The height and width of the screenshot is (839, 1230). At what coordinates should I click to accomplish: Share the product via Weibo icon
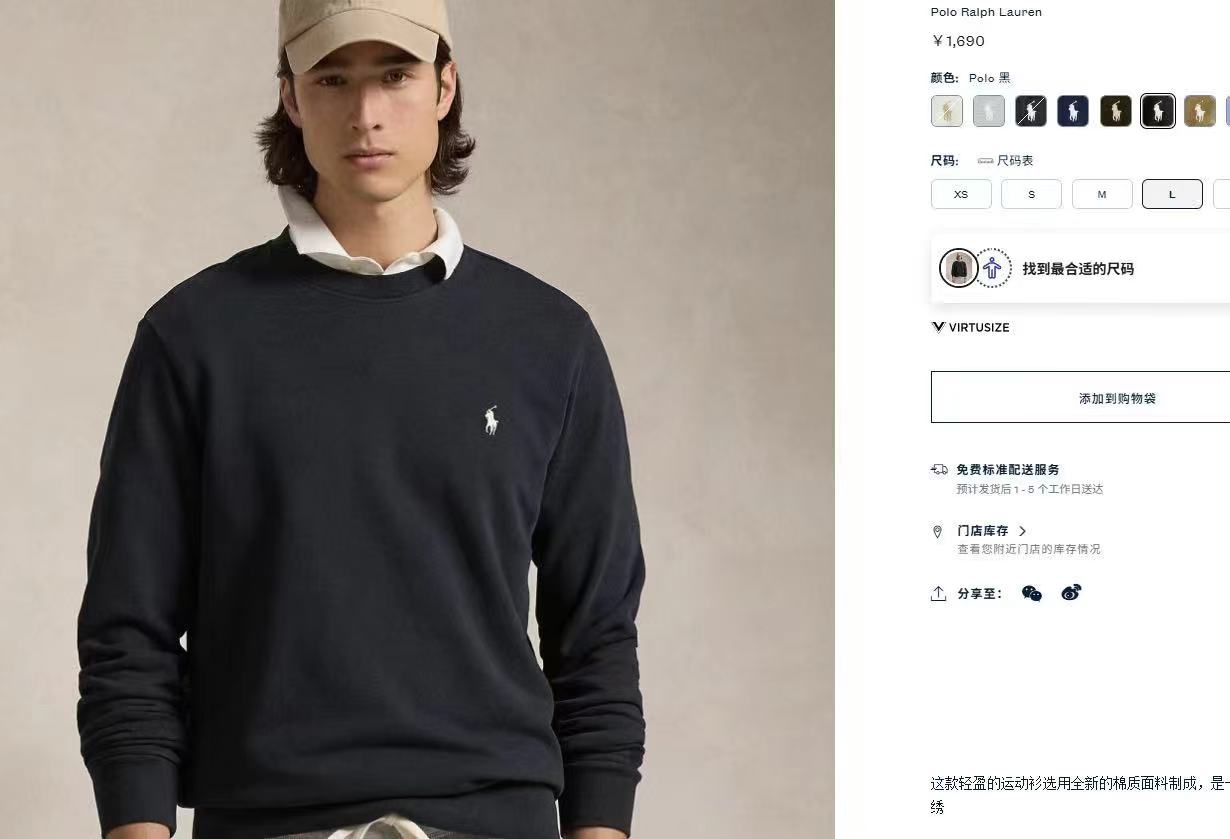1071,593
